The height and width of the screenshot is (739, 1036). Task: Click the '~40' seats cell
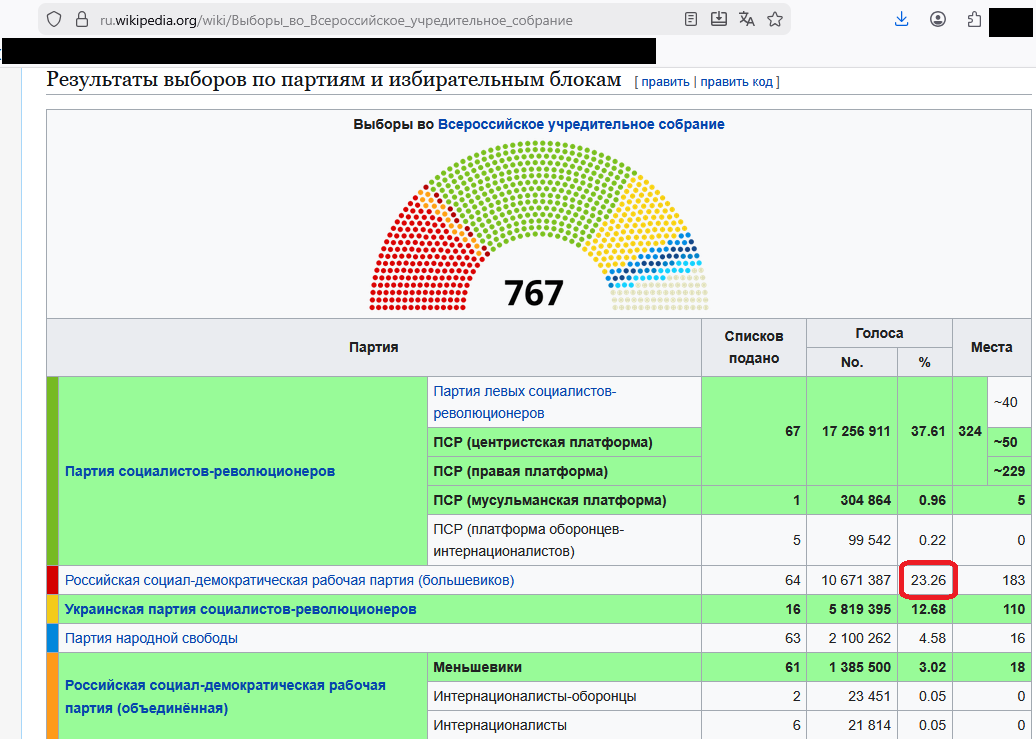pyautogui.click(x=1010, y=402)
